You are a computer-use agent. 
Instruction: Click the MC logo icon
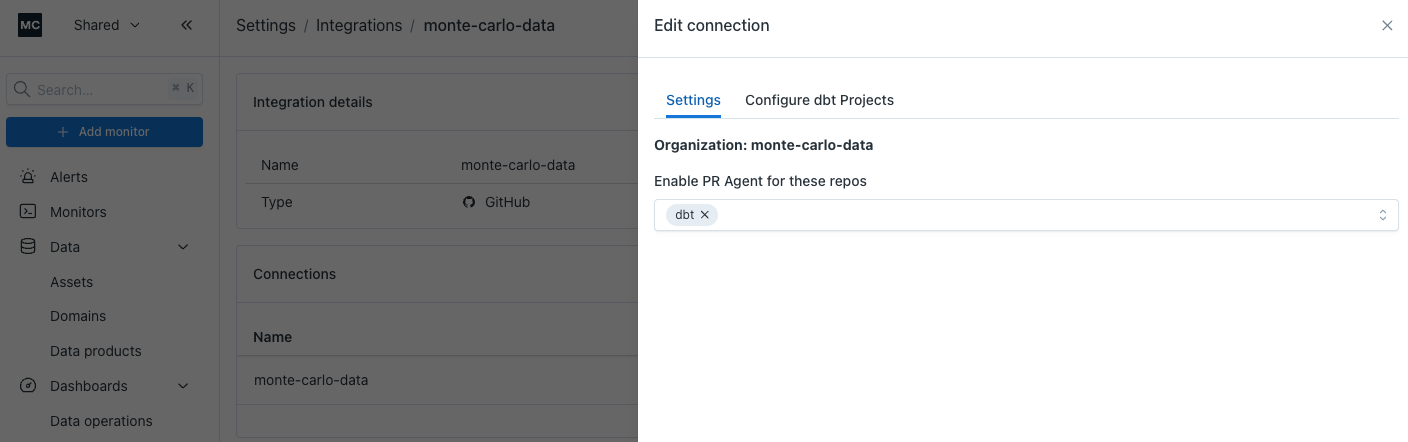pos(30,25)
